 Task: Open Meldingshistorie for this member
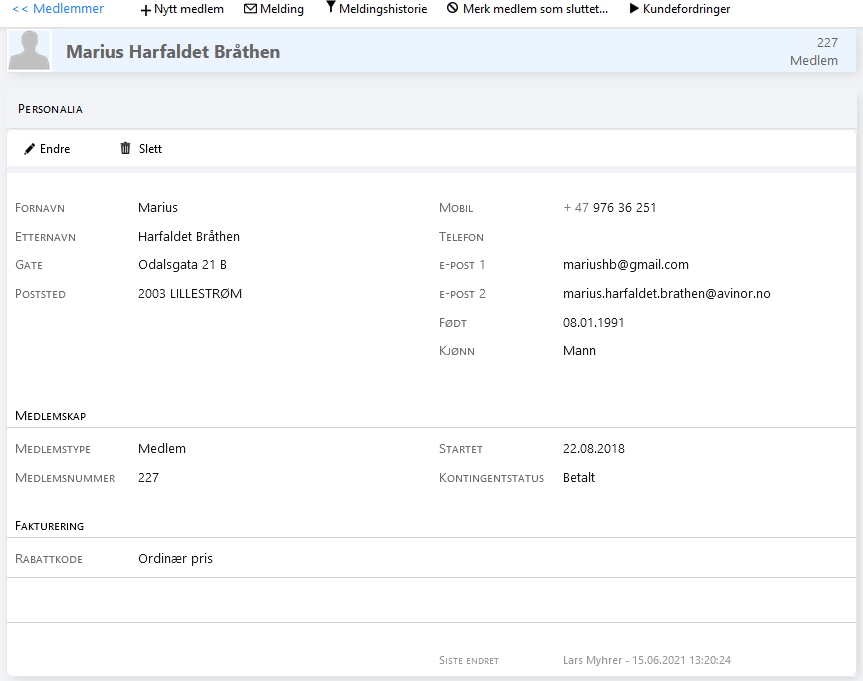point(383,9)
